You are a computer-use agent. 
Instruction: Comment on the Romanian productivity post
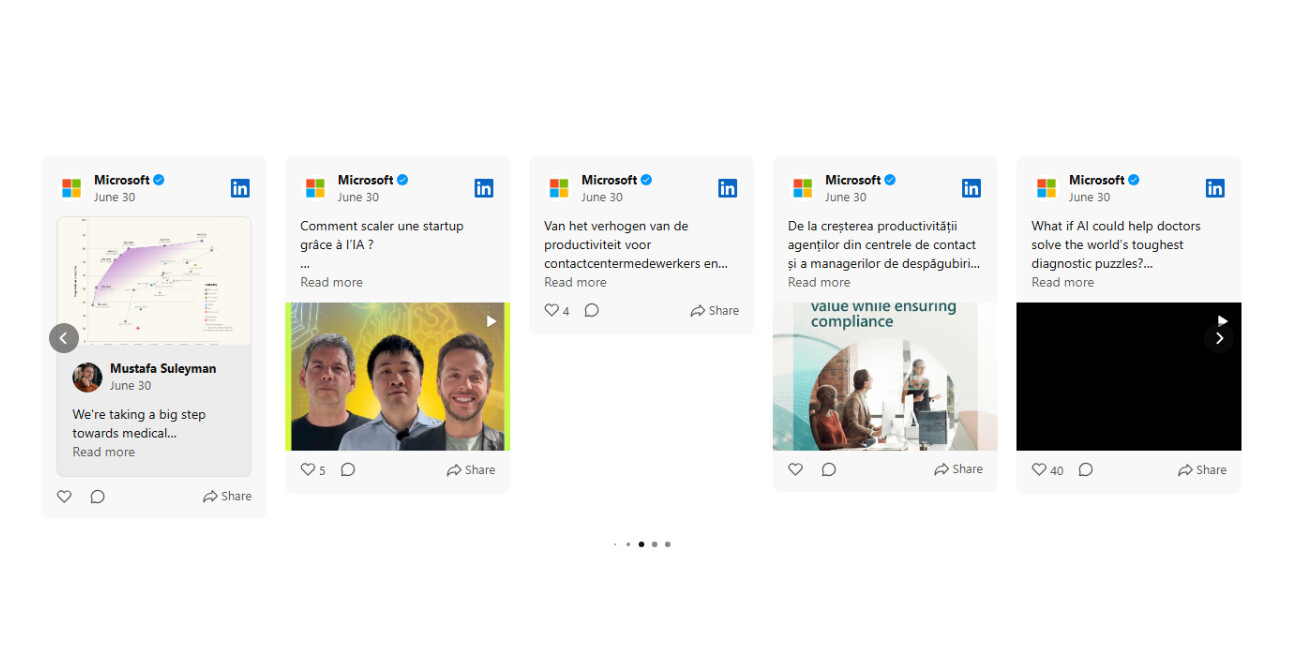(829, 469)
